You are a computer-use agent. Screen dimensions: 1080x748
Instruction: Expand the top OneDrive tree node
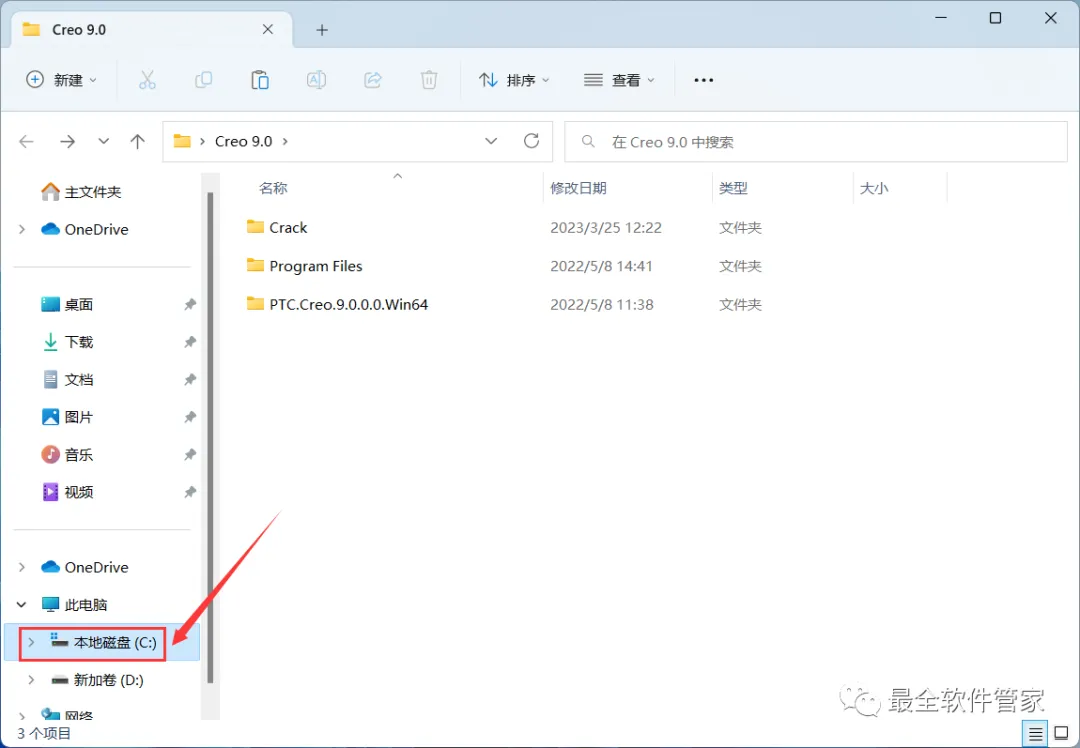pyautogui.click(x=22, y=229)
